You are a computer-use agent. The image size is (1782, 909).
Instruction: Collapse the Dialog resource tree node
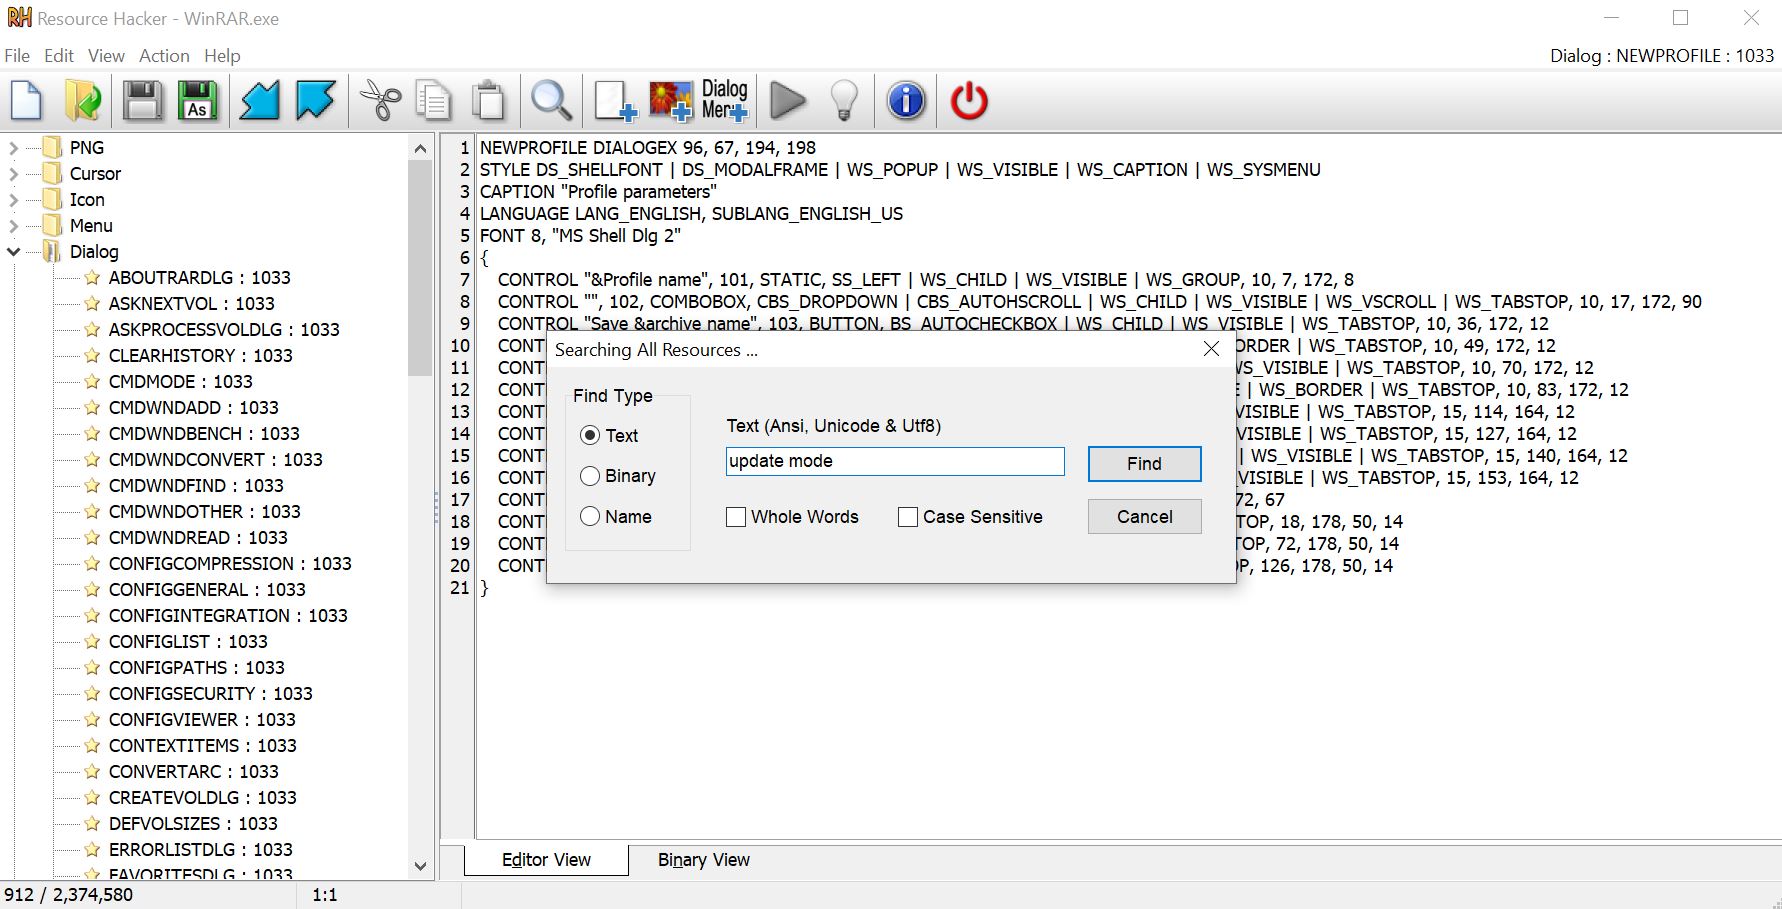click(13, 251)
